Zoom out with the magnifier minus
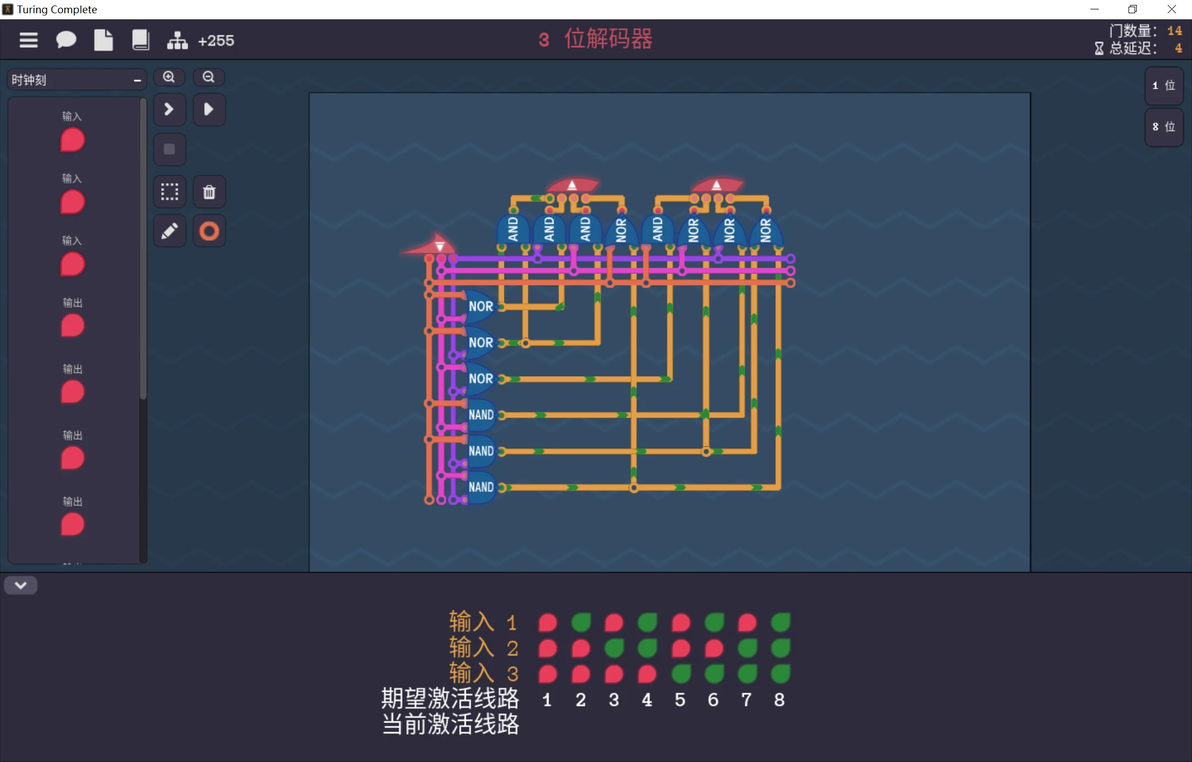 click(208, 77)
